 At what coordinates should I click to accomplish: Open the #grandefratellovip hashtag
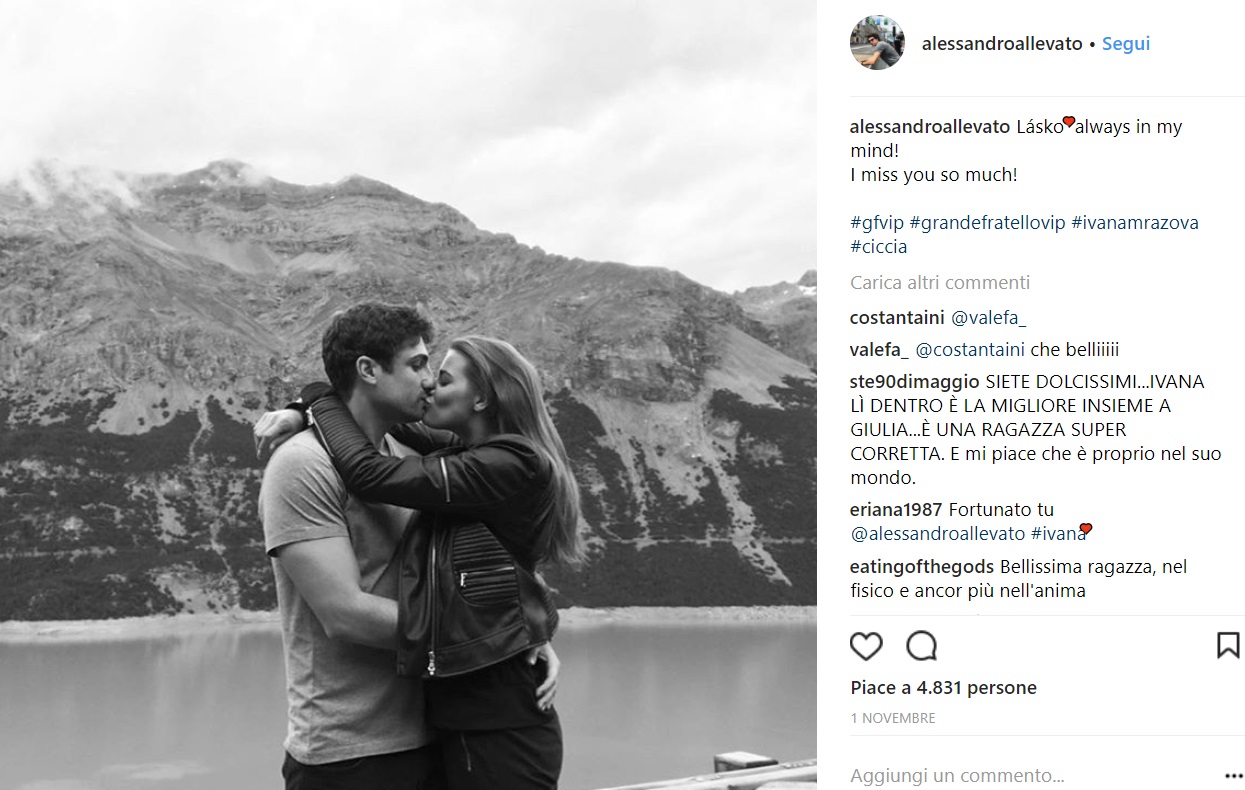click(x=987, y=222)
